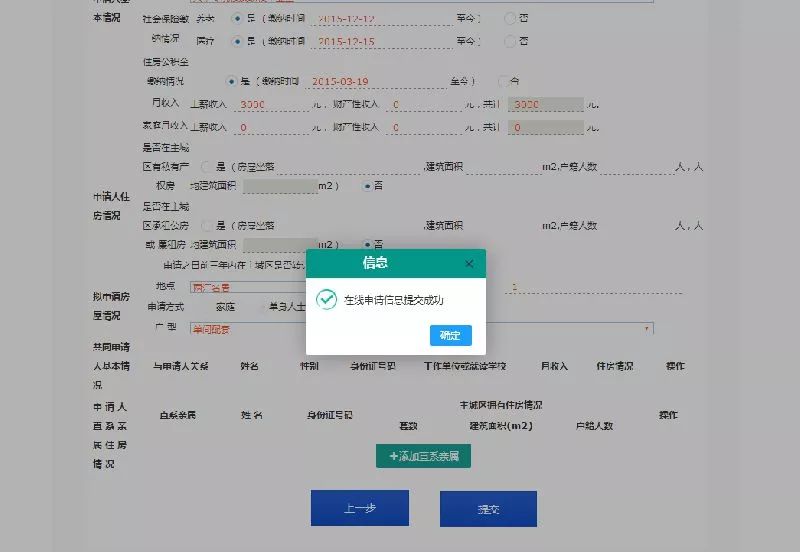
Task: Select 否 for 医疗 insurance
Action: pyautogui.click(x=510, y=41)
